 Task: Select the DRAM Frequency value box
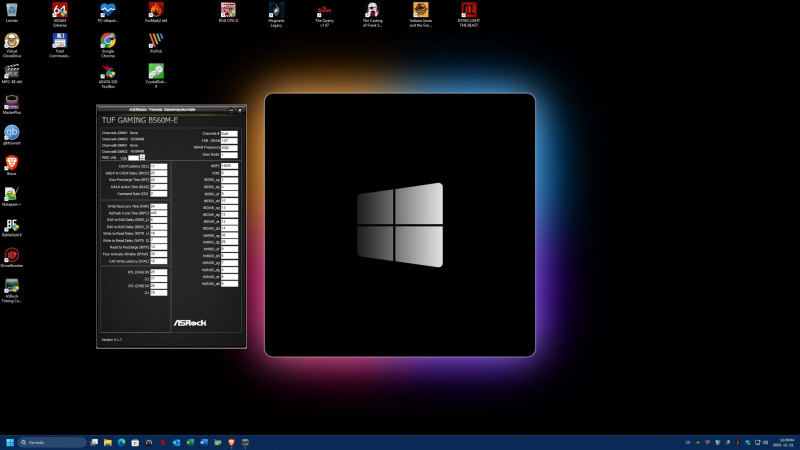pos(229,147)
